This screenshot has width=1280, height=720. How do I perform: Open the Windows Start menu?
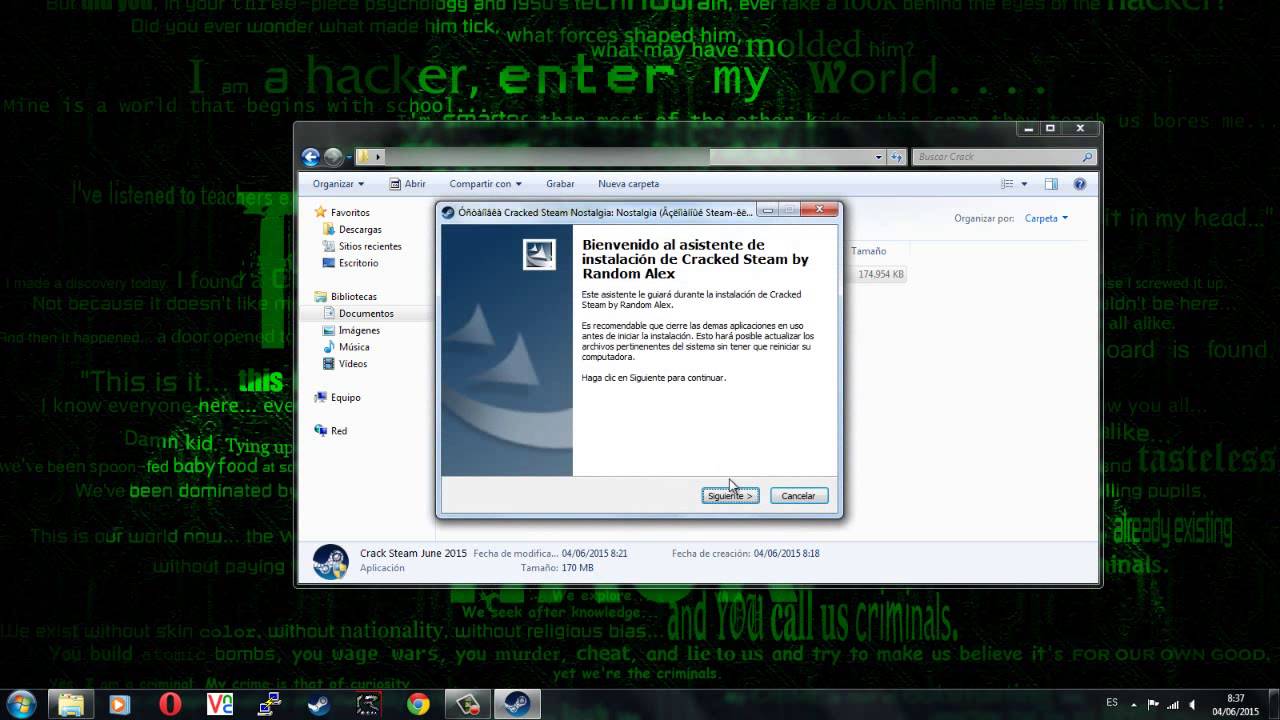tap(22, 704)
